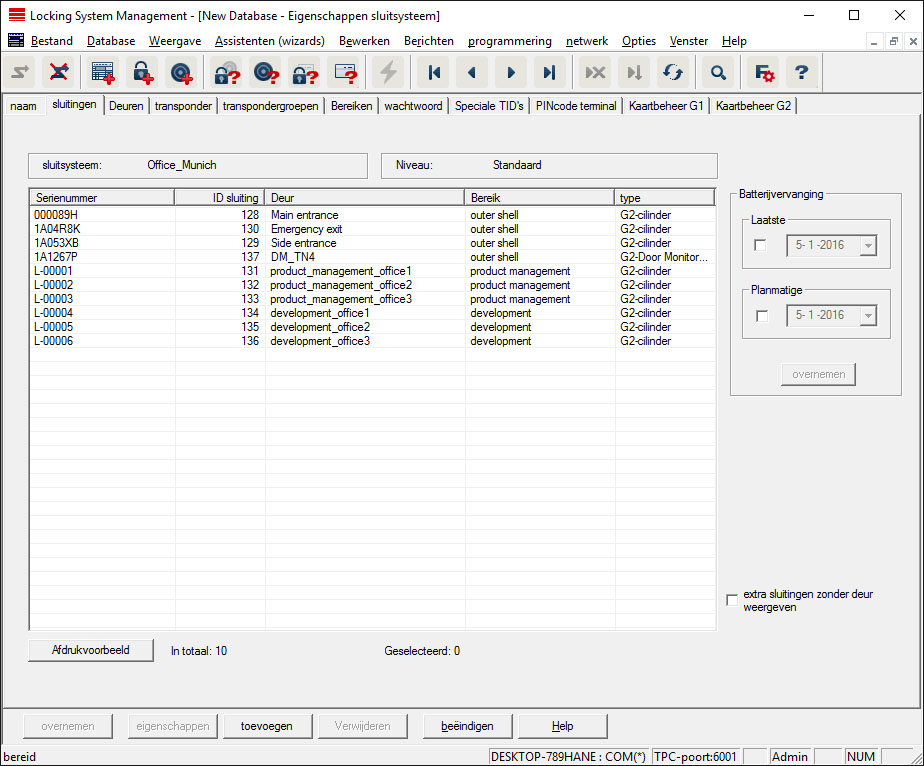The image size is (924, 766).
Task: Enable the Laatste battery replacement checkbox
Action: [x=761, y=246]
